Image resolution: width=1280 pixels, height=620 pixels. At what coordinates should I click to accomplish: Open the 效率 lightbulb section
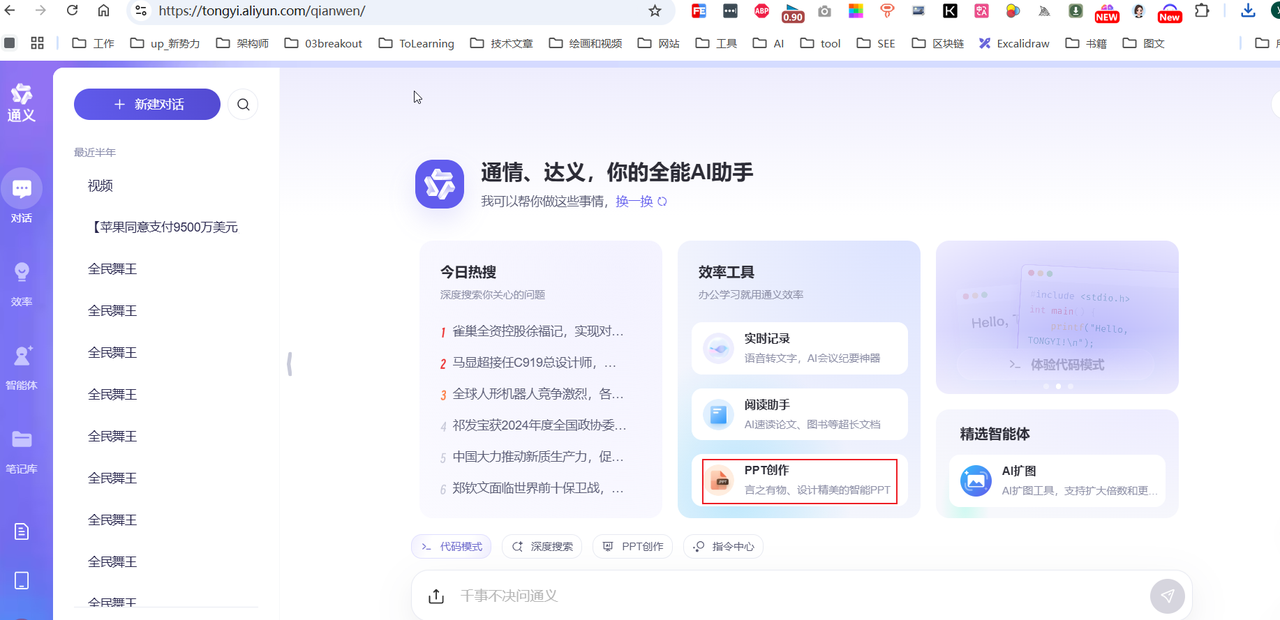pyautogui.click(x=21, y=283)
